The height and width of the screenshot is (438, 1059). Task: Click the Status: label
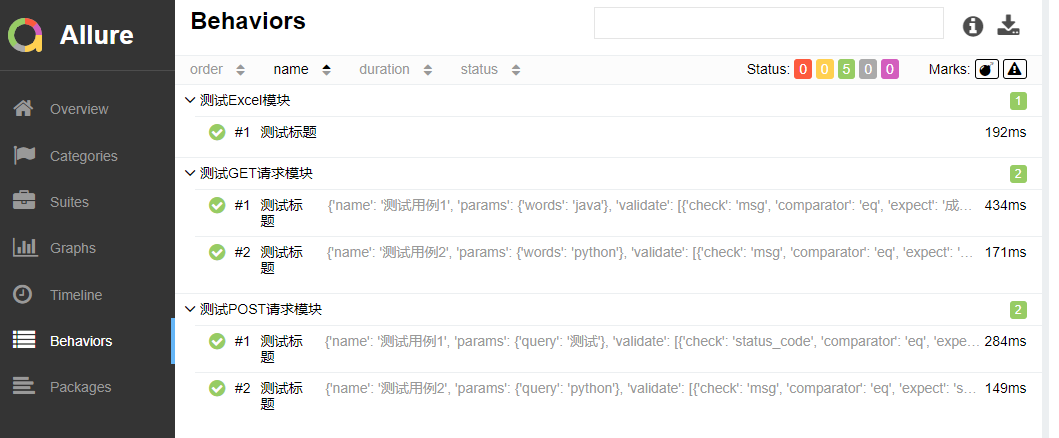coord(768,69)
